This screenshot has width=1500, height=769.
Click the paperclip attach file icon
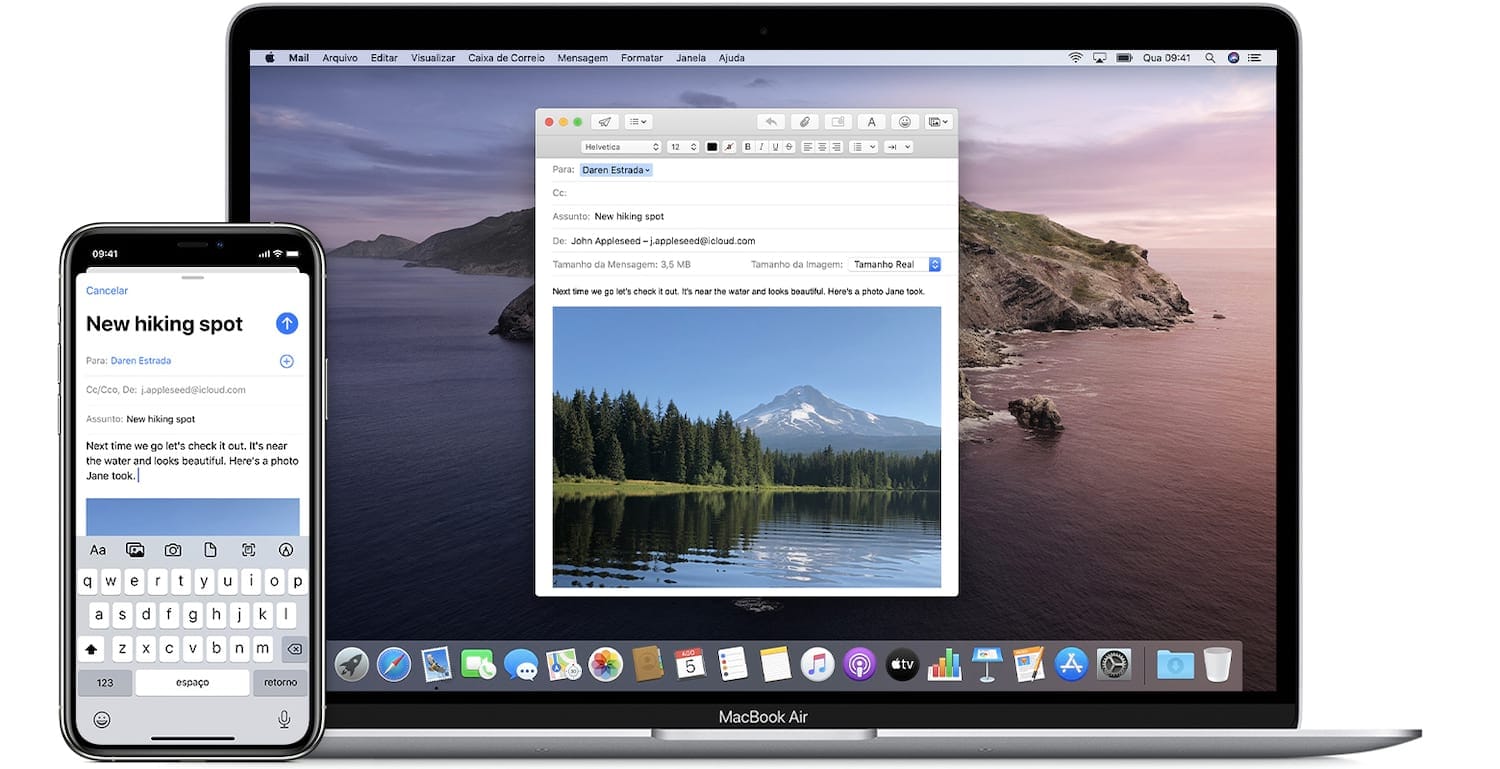click(x=804, y=122)
